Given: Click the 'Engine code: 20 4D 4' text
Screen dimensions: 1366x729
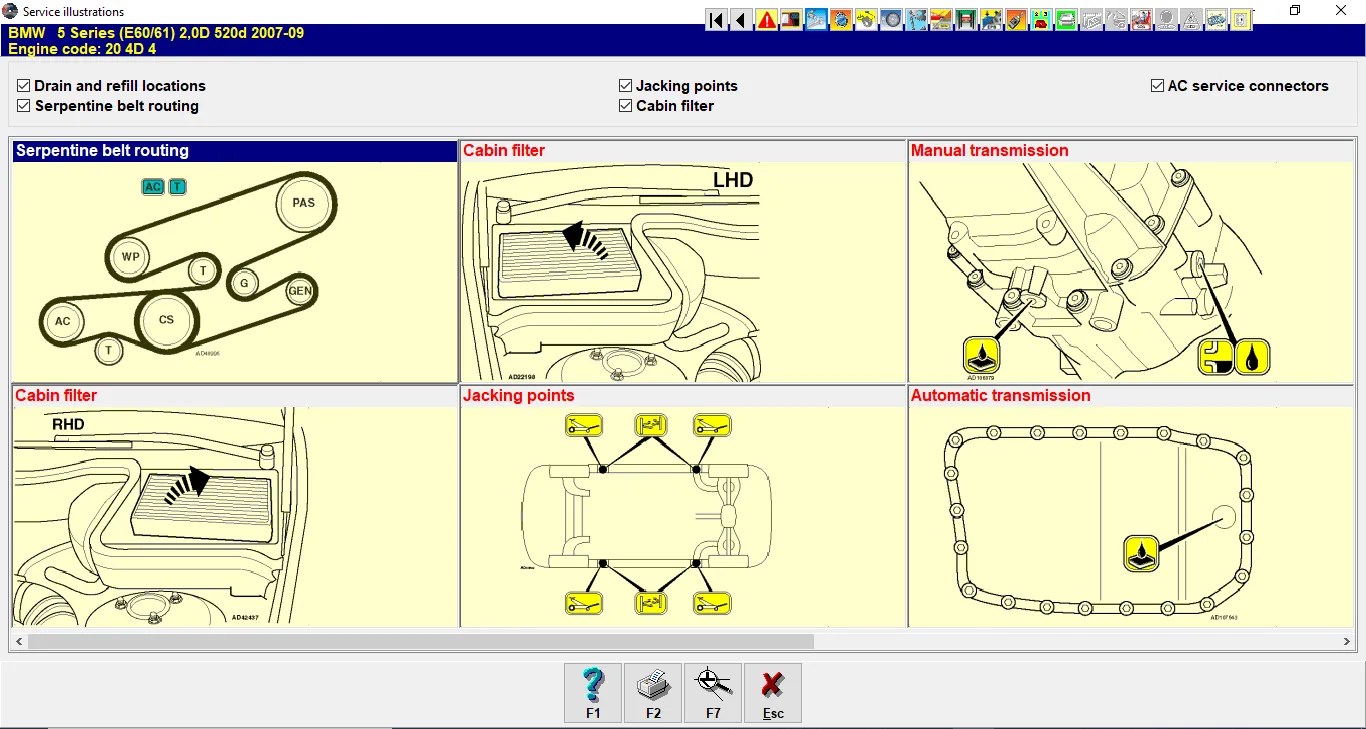Looking at the screenshot, I should coord(82,48).
